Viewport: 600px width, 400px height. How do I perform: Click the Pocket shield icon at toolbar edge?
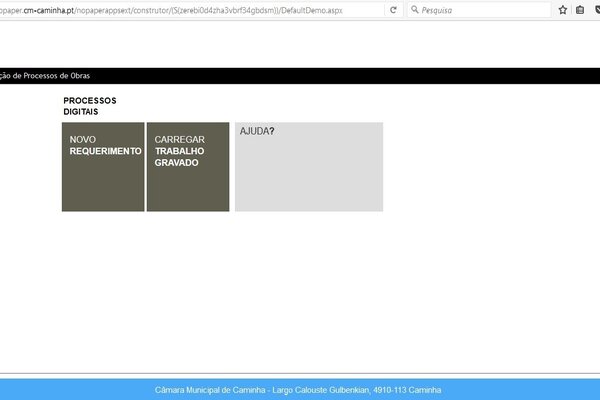tap(596, 9)
